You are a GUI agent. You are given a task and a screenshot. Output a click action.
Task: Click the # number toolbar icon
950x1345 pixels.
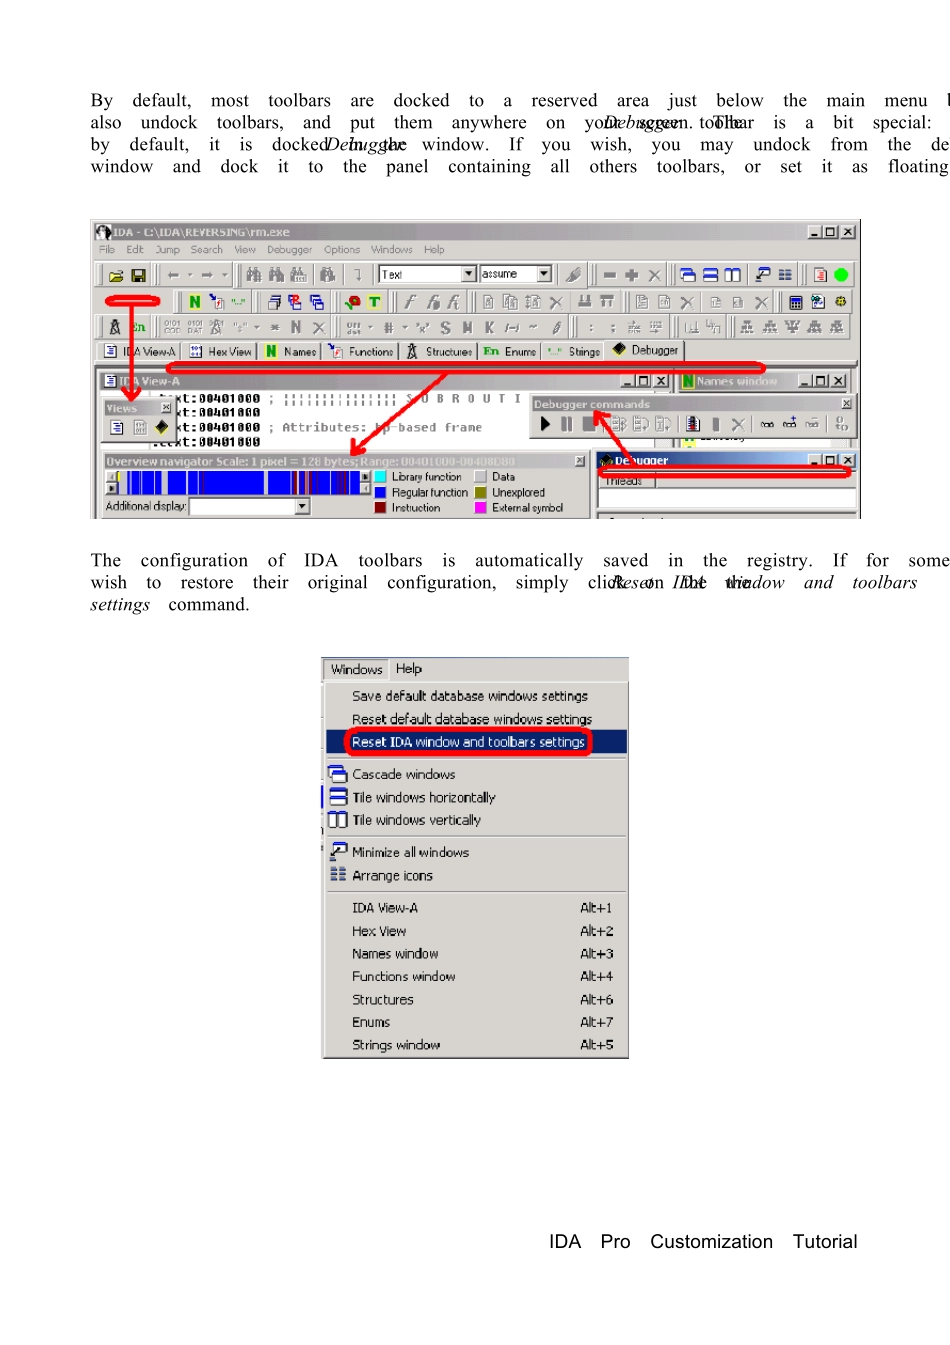point(388,327)
